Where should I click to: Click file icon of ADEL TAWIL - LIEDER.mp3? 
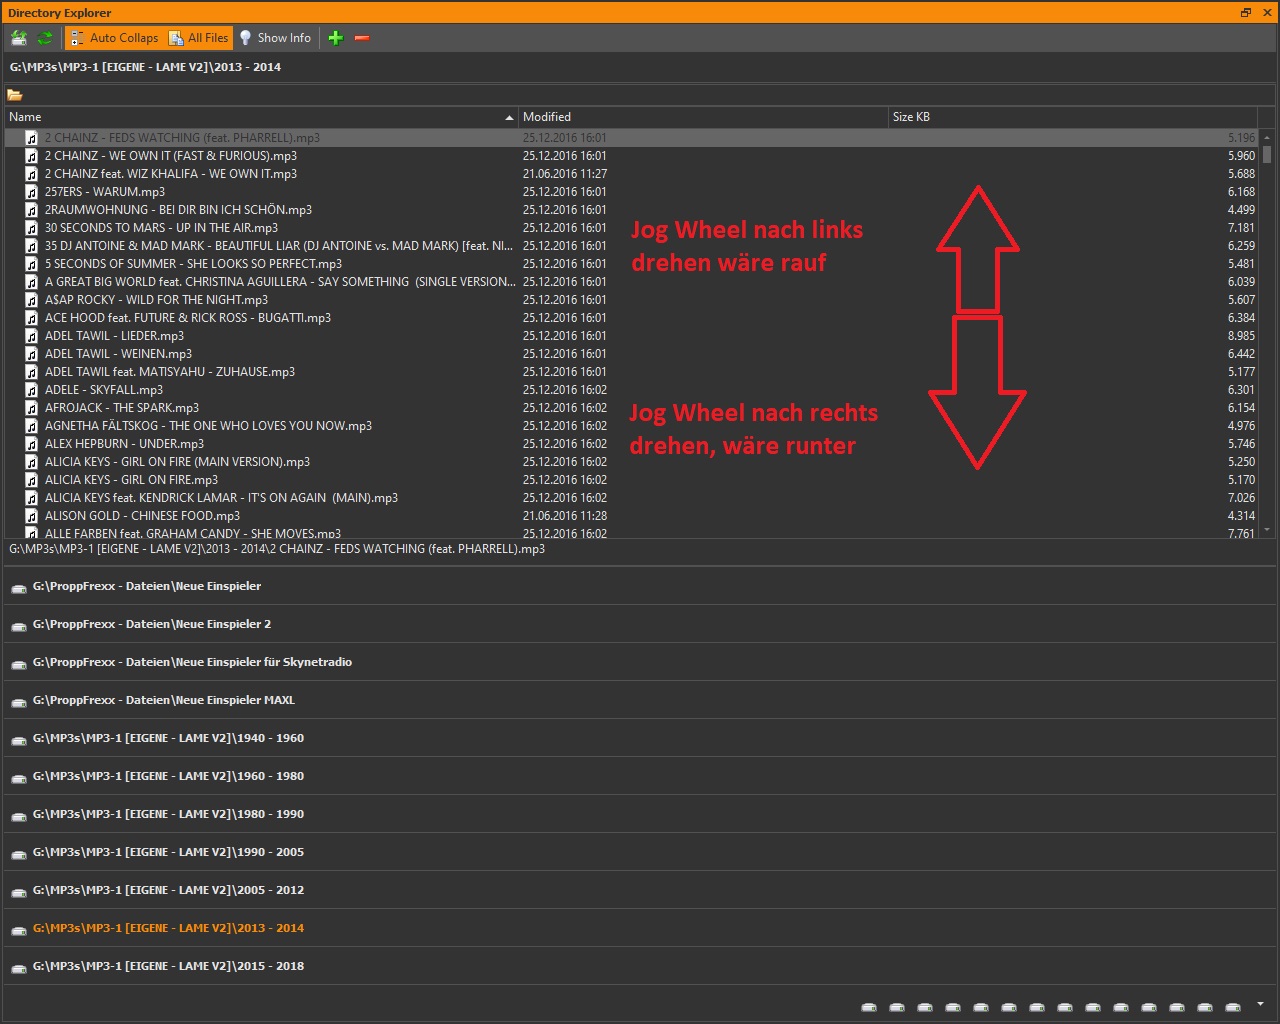32,336
